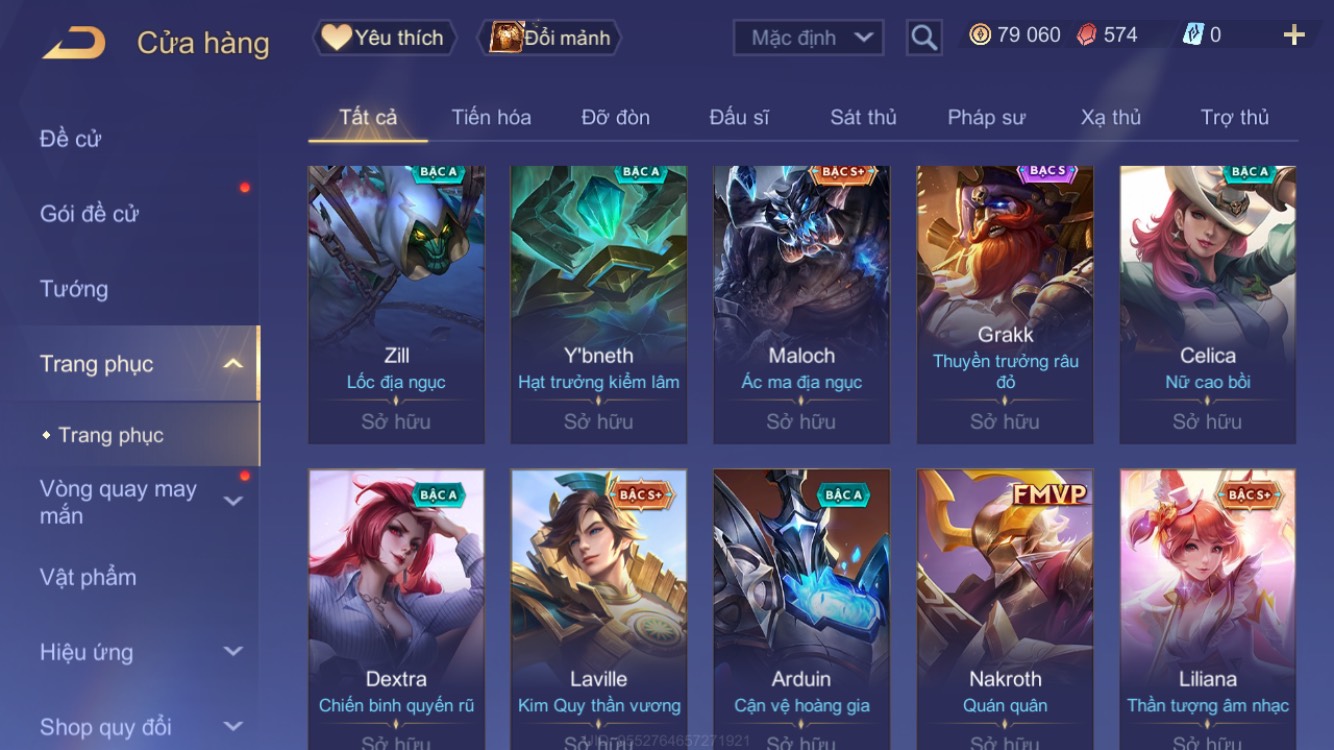
Task: Tap the blue voucher currency icon
Action: [1193, 35]
